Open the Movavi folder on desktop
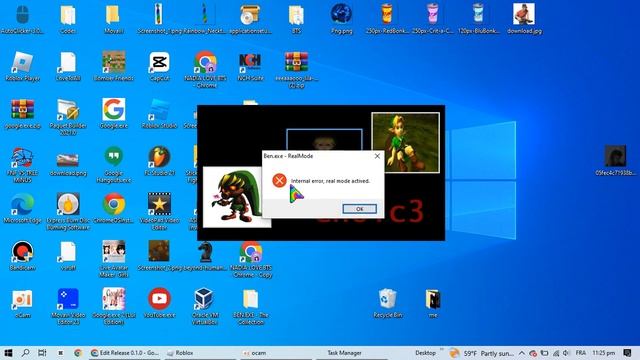The image size is (640, 360). (113, 19)
